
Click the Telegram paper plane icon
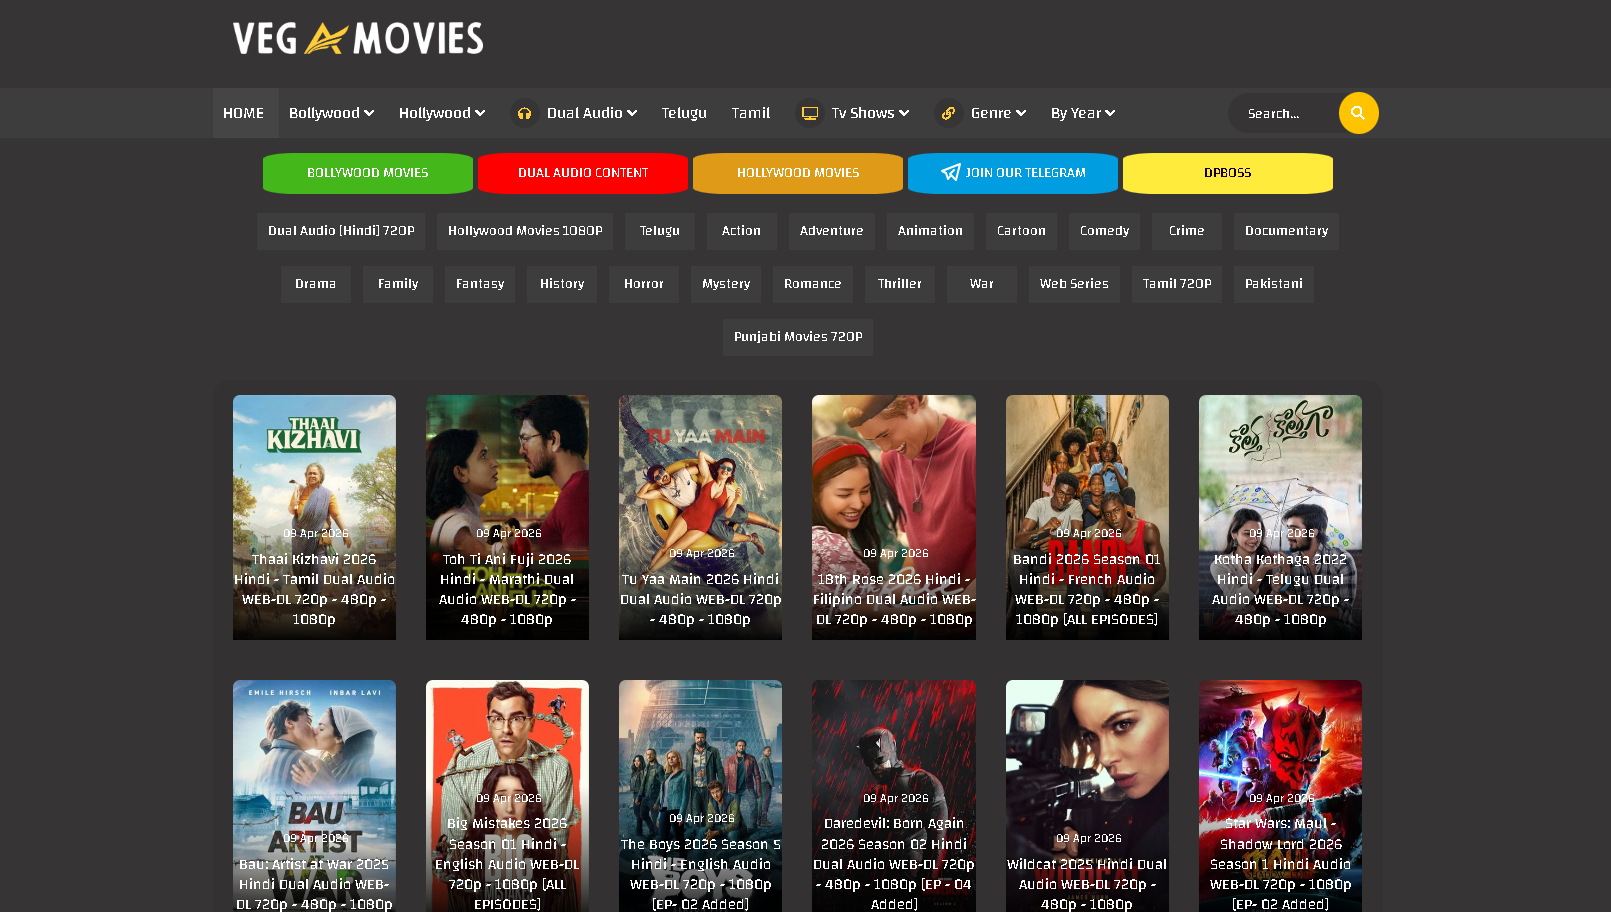(950, 173)
